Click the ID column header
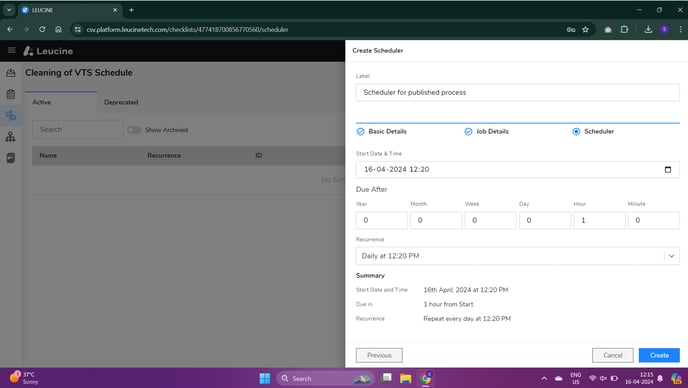688x388 pixels. coord(258,155)
